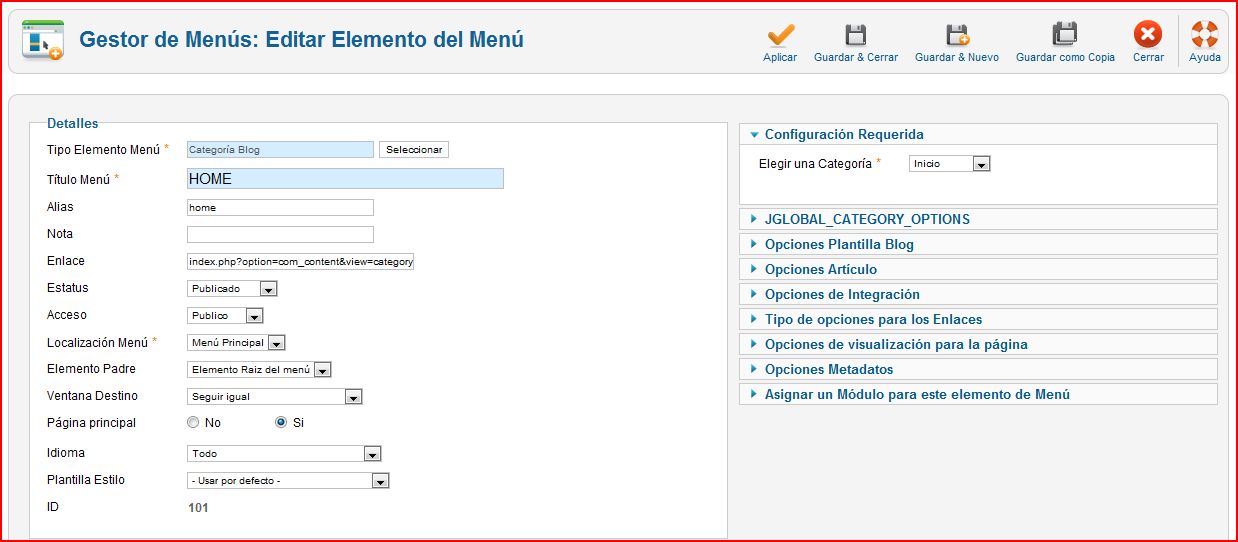Click the Alias input field
1238x542 pixels.
tap(280, 208)
